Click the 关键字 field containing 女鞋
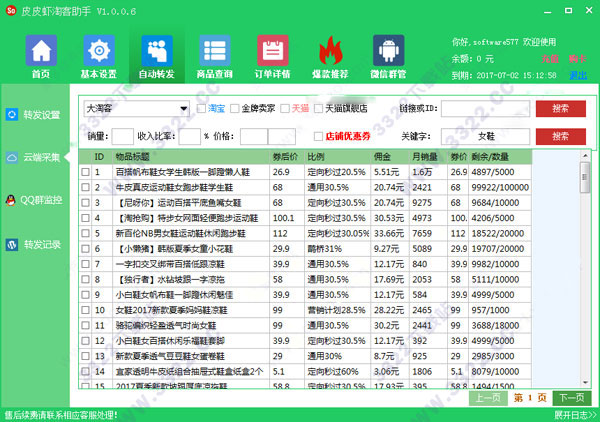Image resolution: width=600 pixels, height=422 pixels. click(x=486, y=136)
